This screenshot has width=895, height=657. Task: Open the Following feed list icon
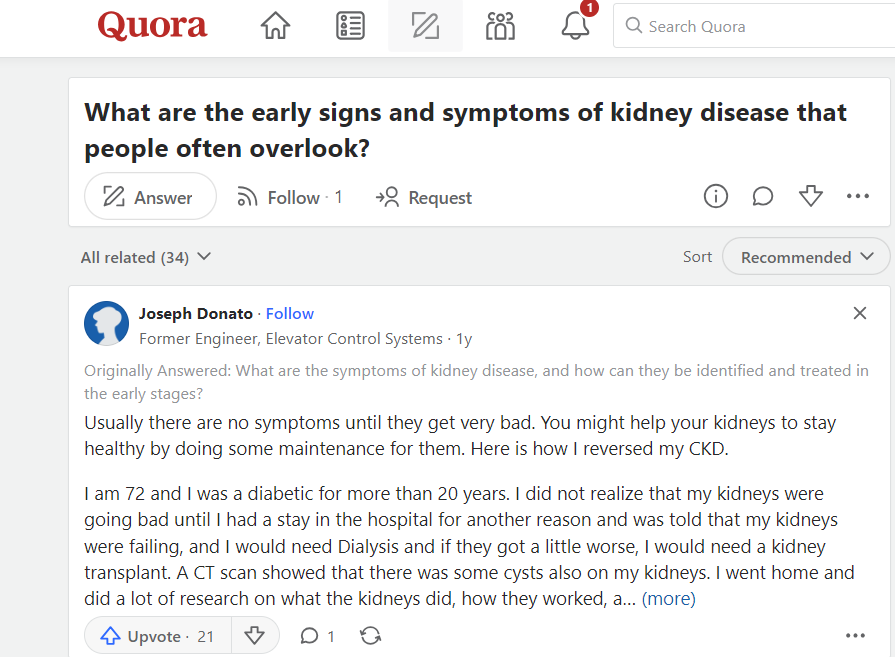click(x=350, y=27)
